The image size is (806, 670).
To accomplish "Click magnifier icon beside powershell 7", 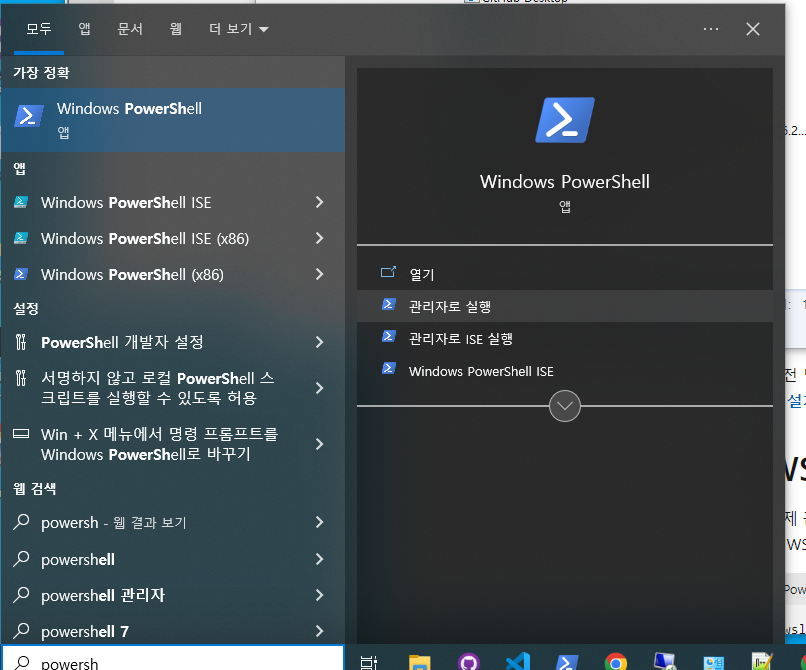I will pyautogui.click(x=21, y=630).
